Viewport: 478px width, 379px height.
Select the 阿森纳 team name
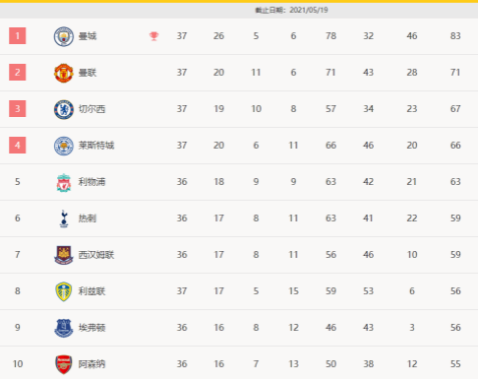pyautogui.click(x=92, y=364)
